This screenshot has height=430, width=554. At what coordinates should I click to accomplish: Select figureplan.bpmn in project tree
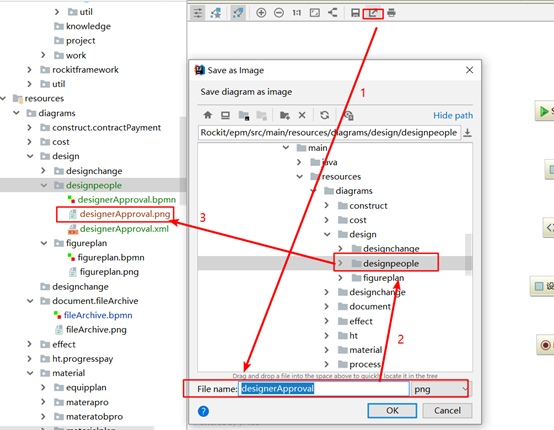[x=111, y=258]
